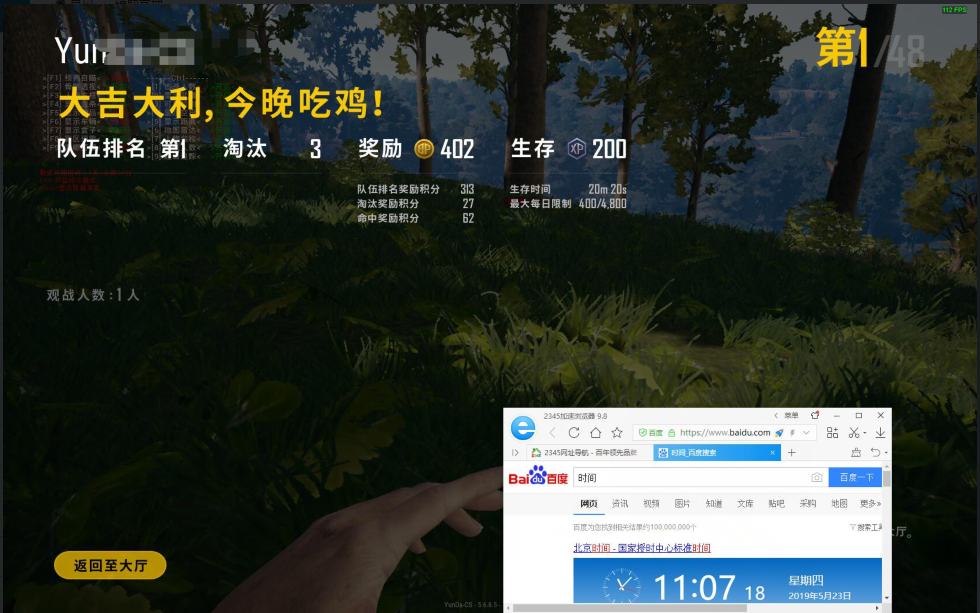The height and width of the screenshot is (613, 980).
Task: Click the rocket acceleration icon in address bar
Action: click(x=779, y=432)
